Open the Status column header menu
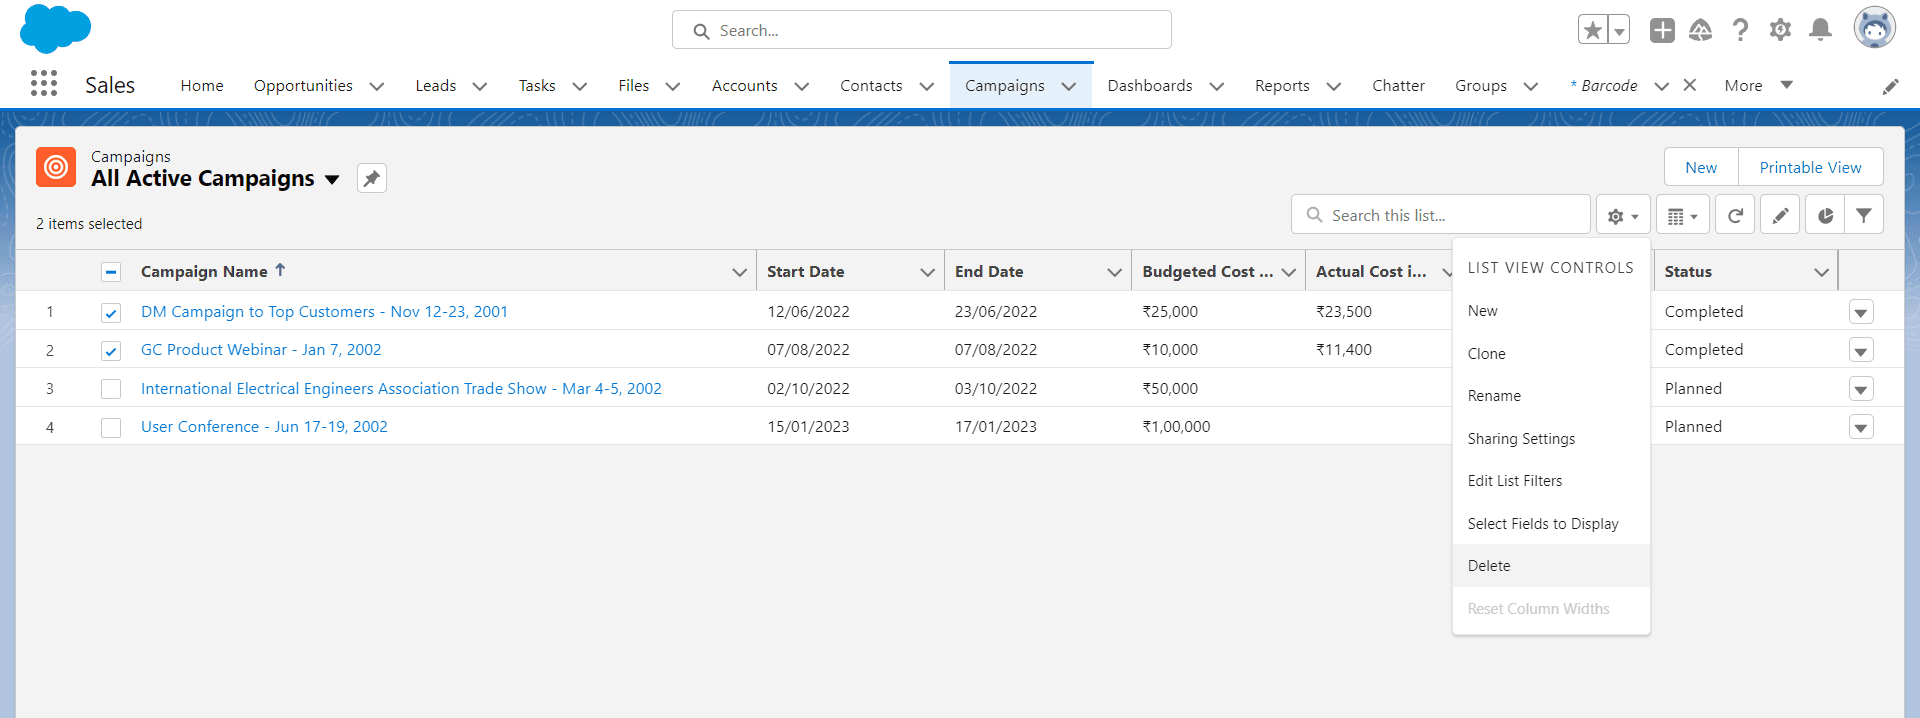The width and height of the screenshot is (1920, 718). click(1821, 272)
